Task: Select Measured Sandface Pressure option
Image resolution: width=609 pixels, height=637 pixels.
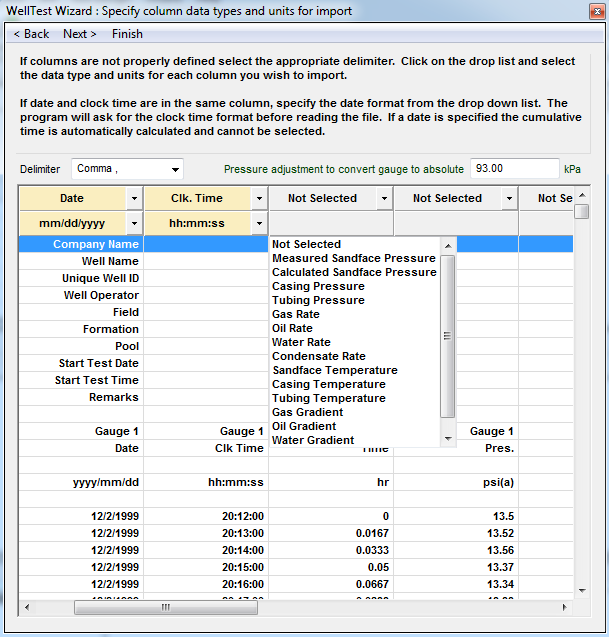Action: tap(354, 258)
